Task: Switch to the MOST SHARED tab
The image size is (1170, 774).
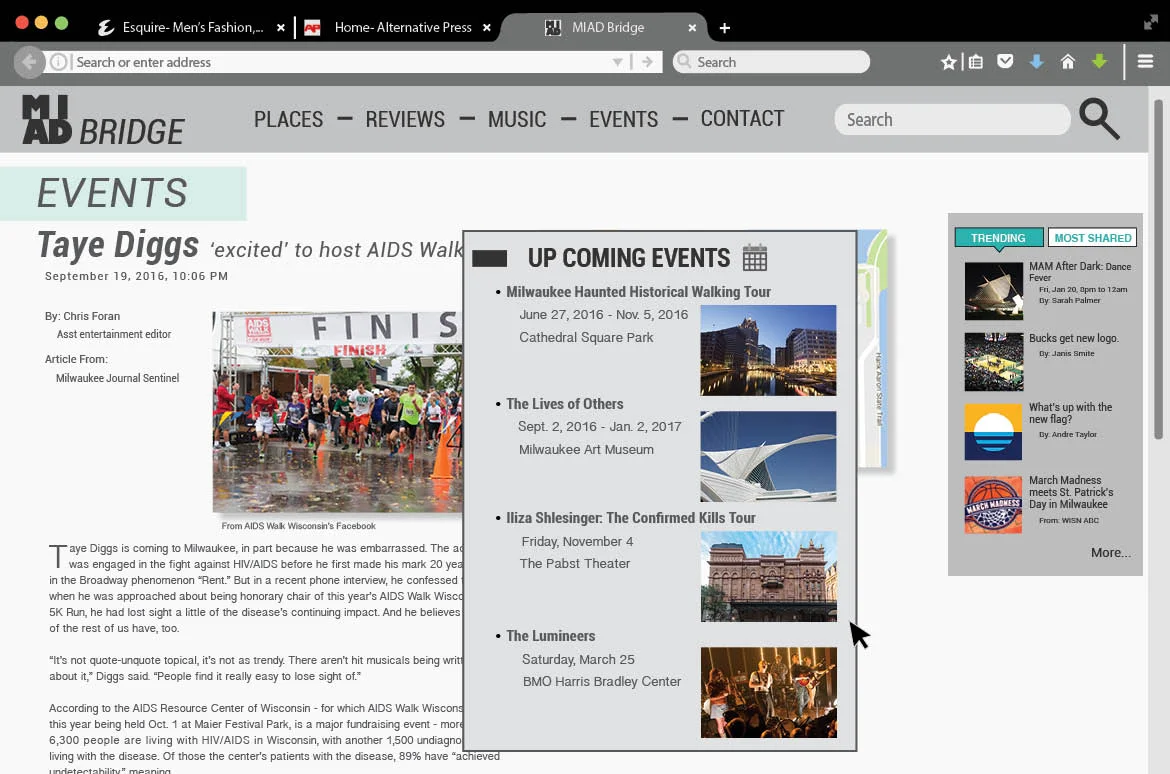Action: (x=1092, y=237)
